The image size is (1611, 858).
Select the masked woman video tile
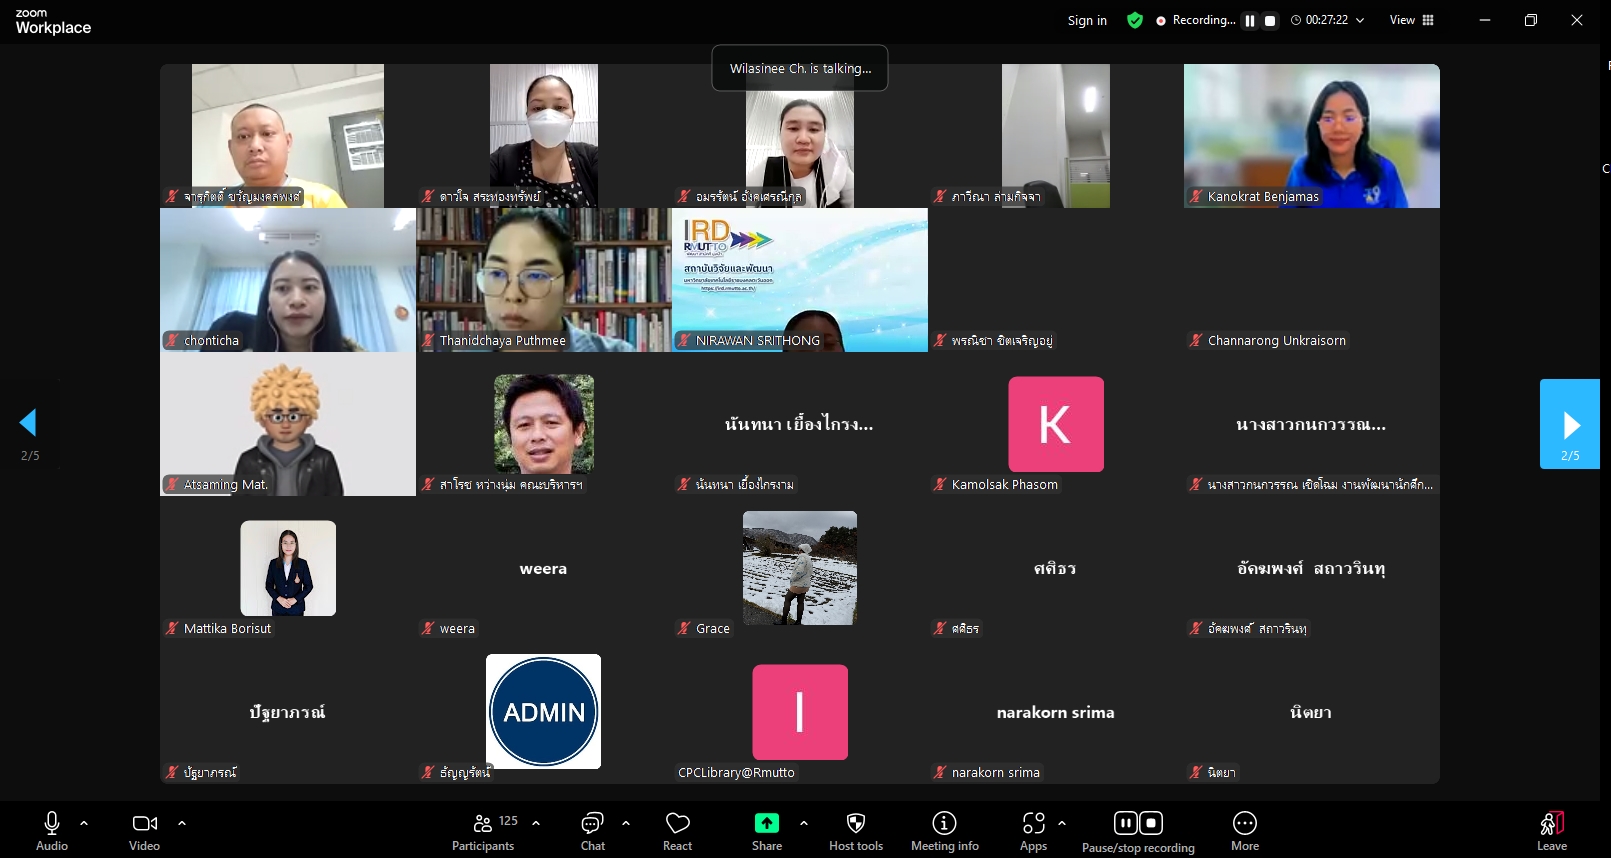544,136
